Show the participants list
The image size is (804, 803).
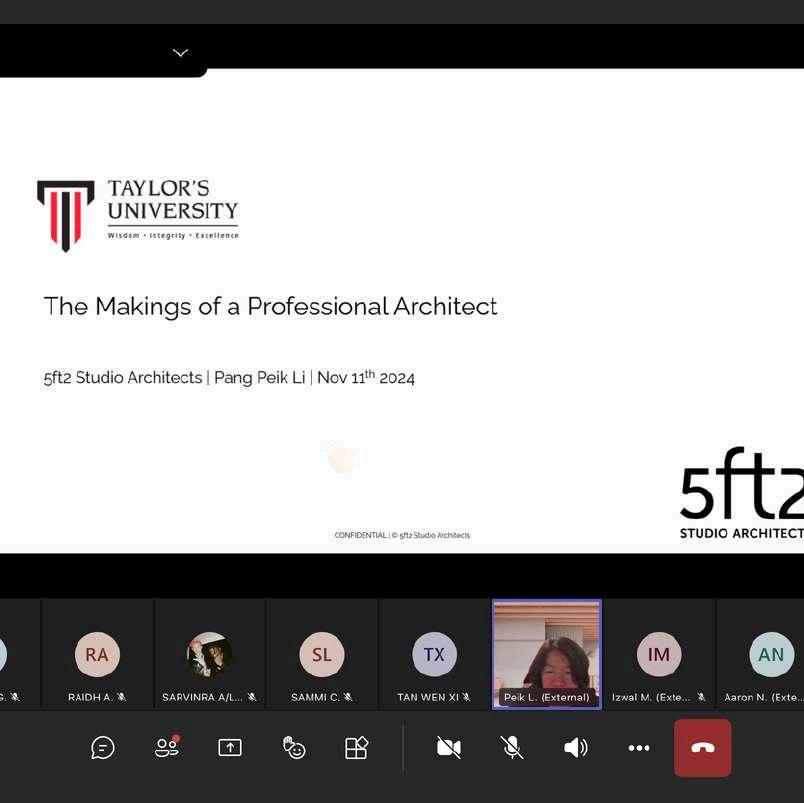[167, 747]
